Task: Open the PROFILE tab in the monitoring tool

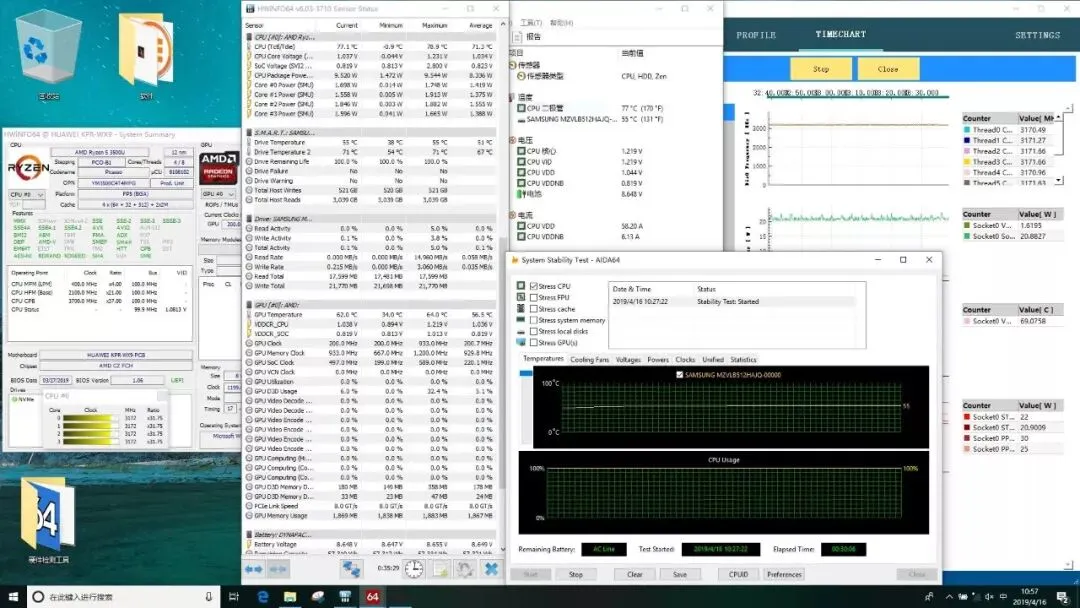Action: (x=756, y=35)
